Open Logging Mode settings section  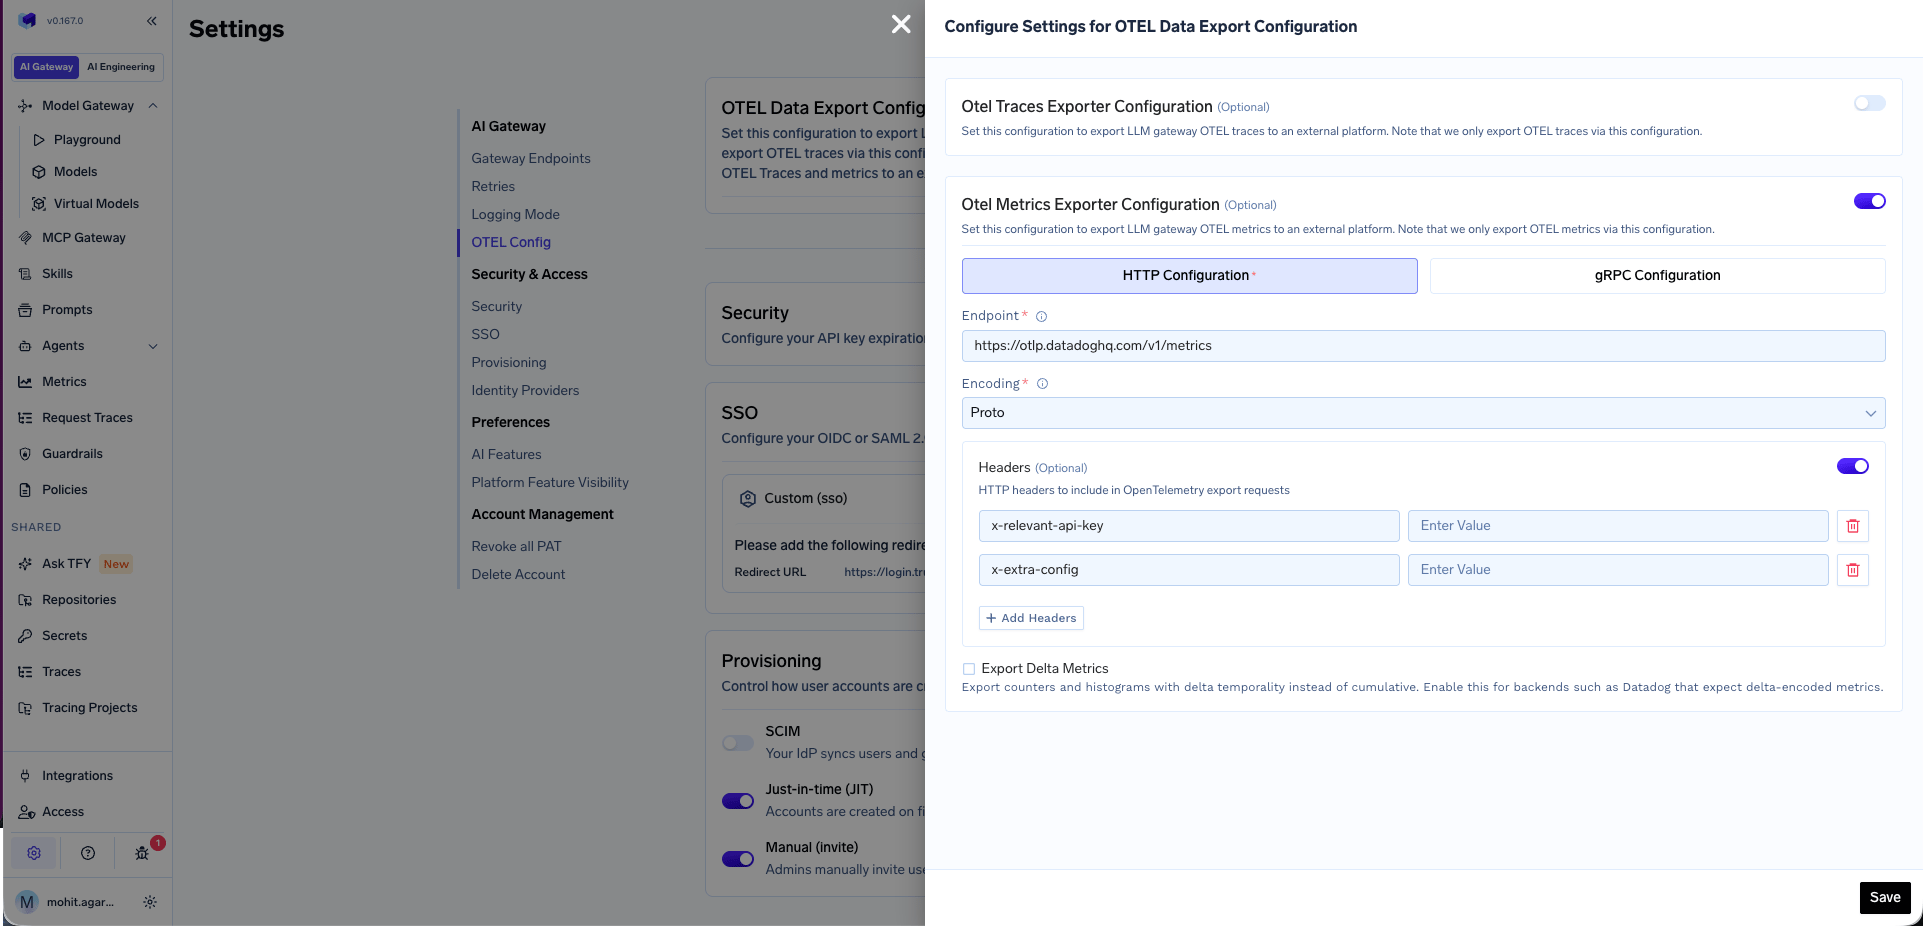click(515, 214)
